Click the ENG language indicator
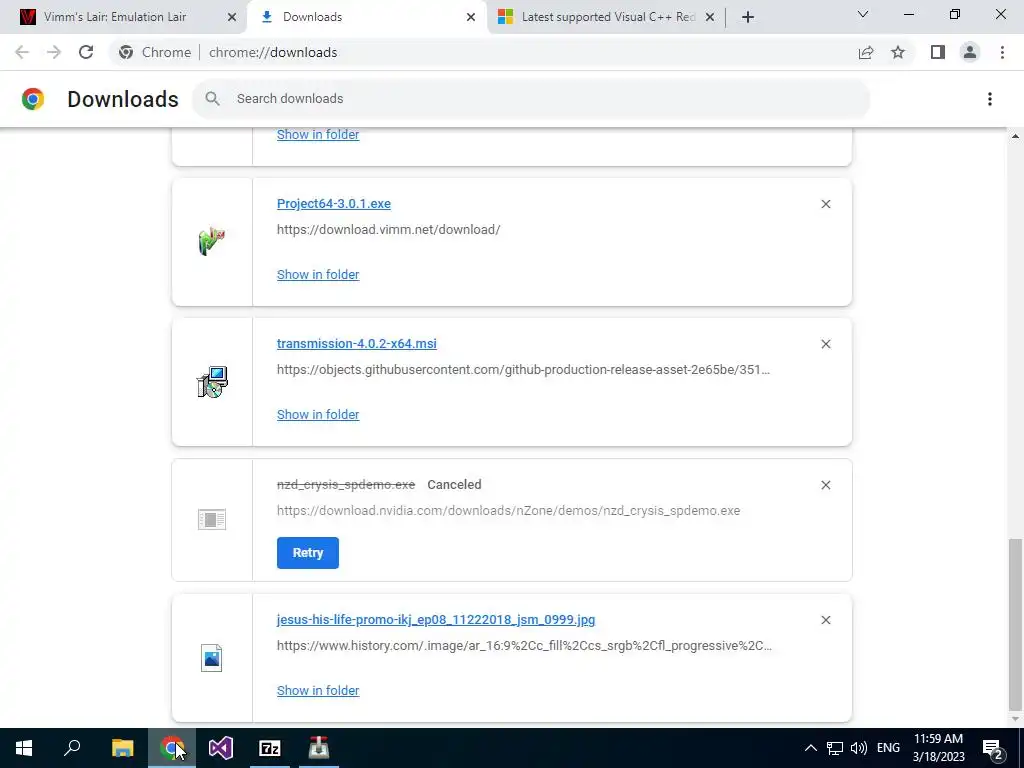This screenshot has width=1024, height=768. (888, 748)
